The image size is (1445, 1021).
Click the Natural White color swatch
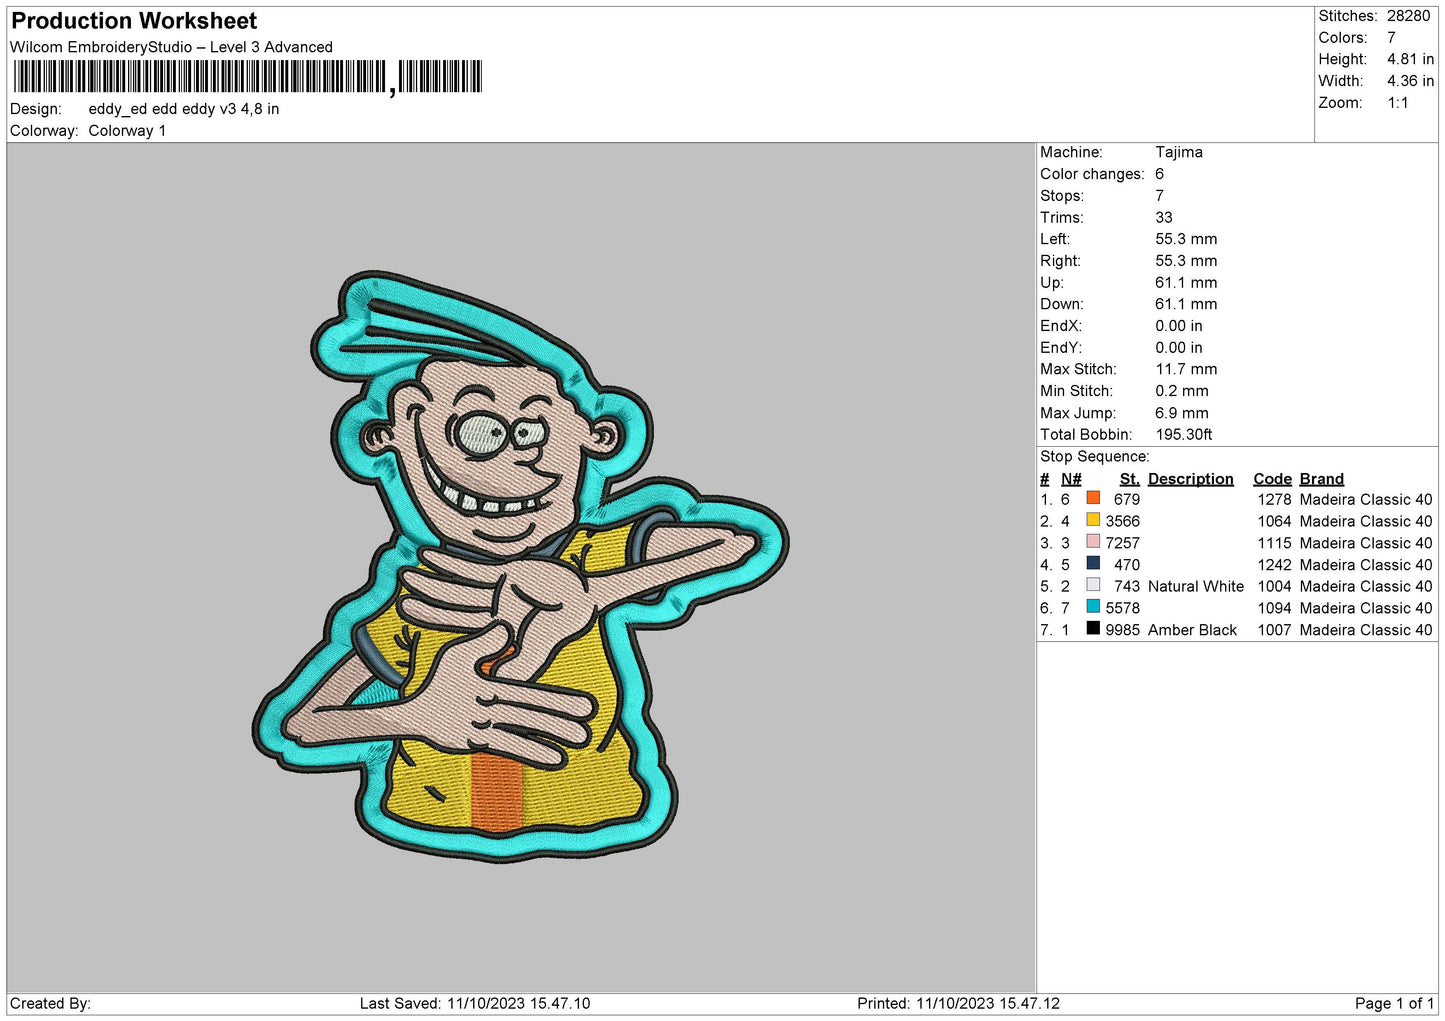coord(1093,585)
